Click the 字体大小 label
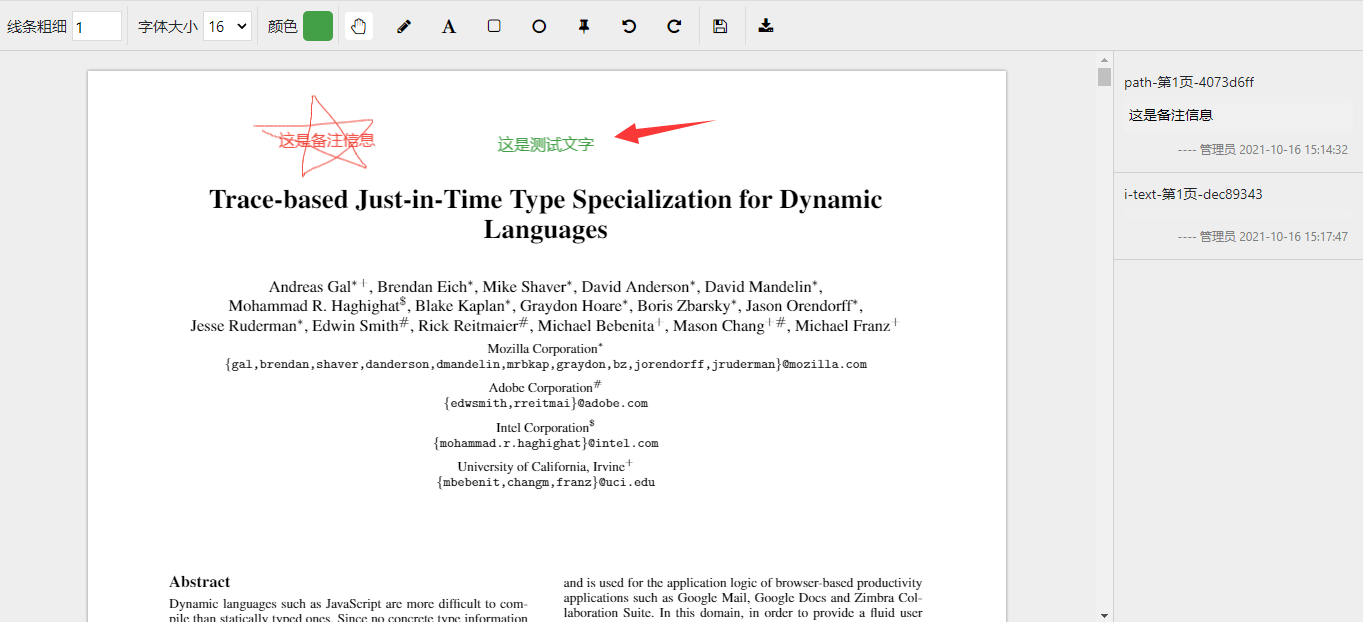1363x622 pixels. [168, 27]
